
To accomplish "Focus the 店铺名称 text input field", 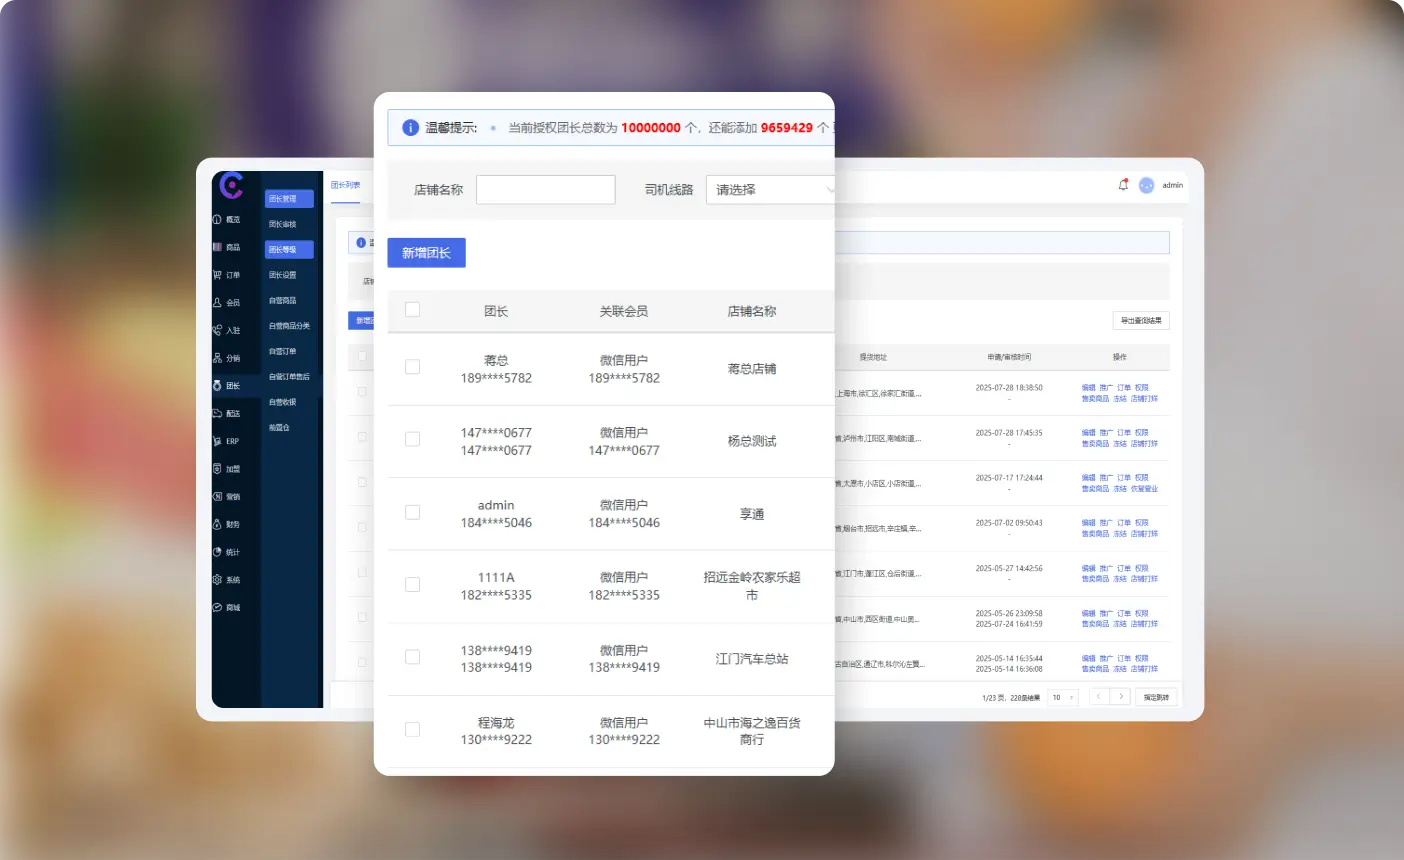I will pos(545,190).
